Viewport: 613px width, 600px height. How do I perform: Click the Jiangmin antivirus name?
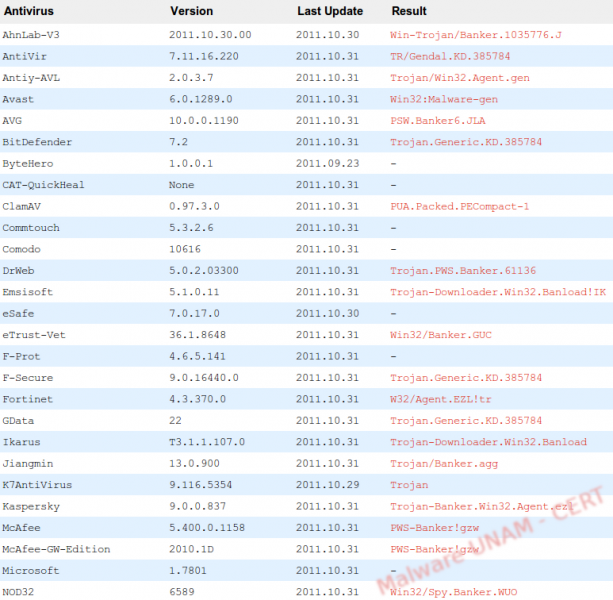28,464
